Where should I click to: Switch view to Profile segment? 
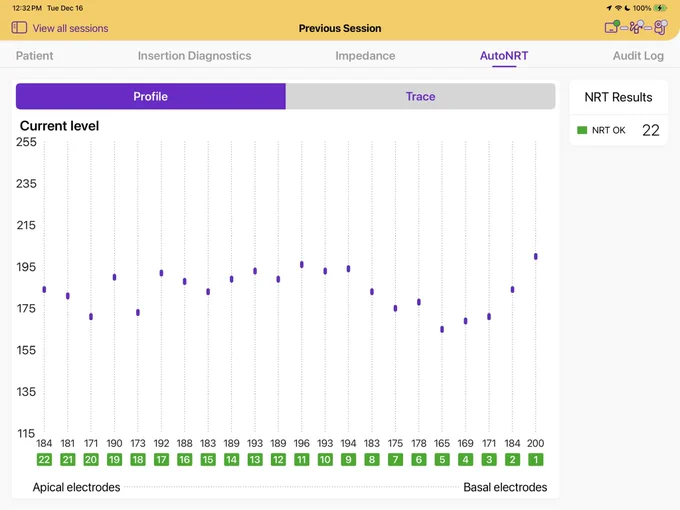[x=150, y=96]
